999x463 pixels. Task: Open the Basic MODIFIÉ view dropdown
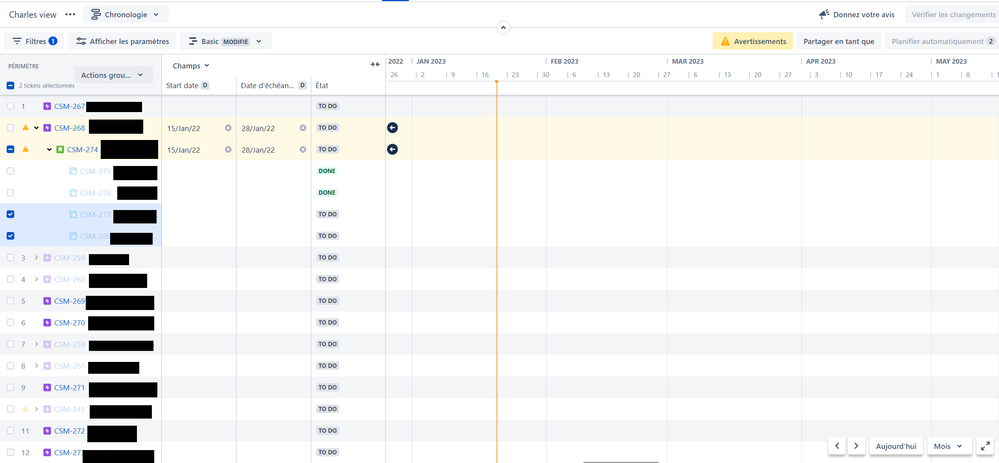click(226, 41)
